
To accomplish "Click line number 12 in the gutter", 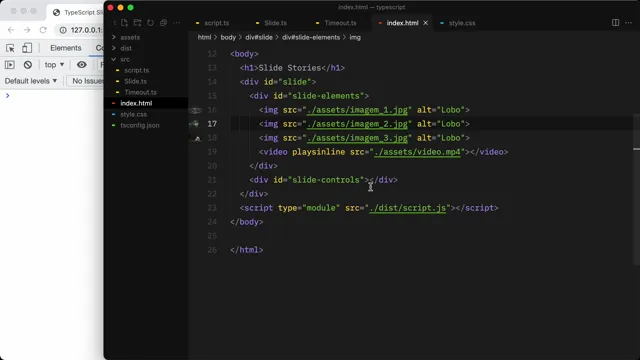I will click(212, 54).
